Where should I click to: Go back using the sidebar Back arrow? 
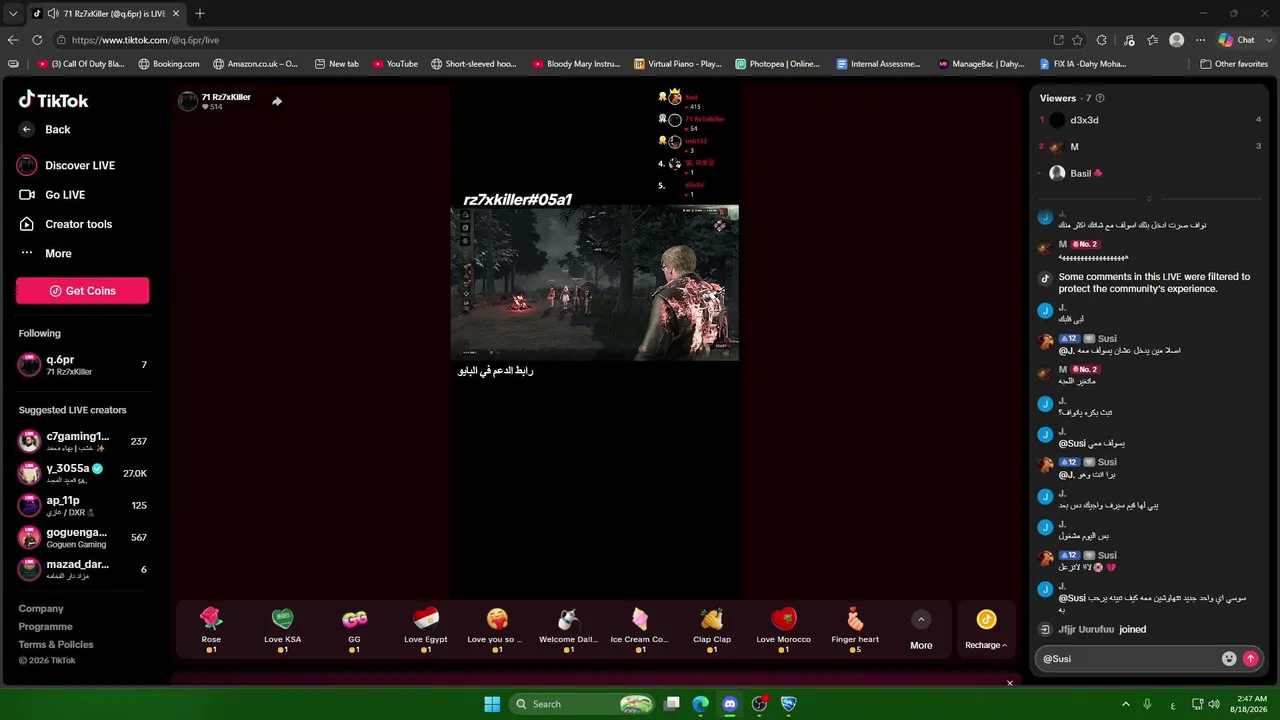pyautogui.click(x=27, y=129)
